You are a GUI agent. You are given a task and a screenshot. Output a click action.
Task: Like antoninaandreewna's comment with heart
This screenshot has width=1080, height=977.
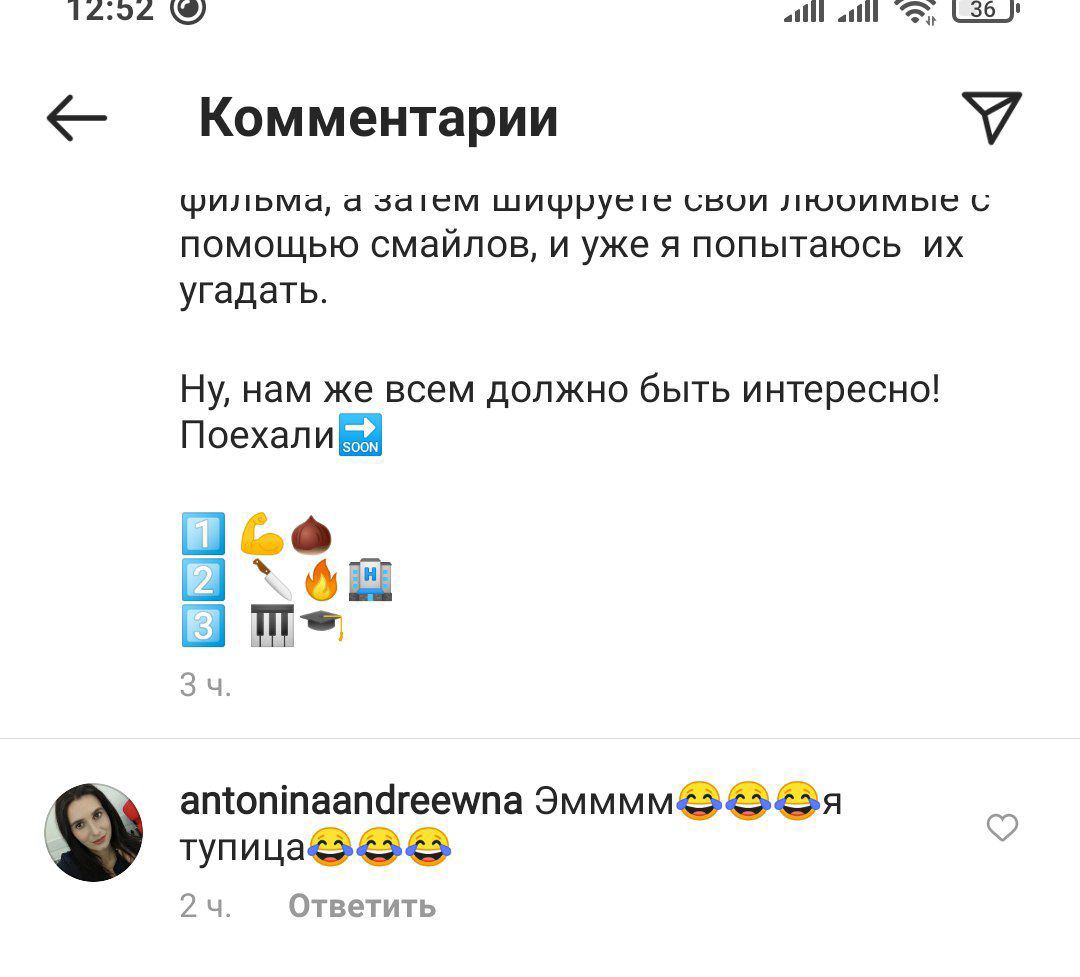[x=1002, y=827]
